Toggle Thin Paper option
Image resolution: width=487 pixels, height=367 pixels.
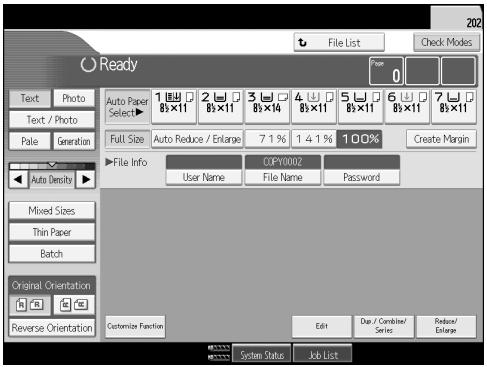click(52, 232)
